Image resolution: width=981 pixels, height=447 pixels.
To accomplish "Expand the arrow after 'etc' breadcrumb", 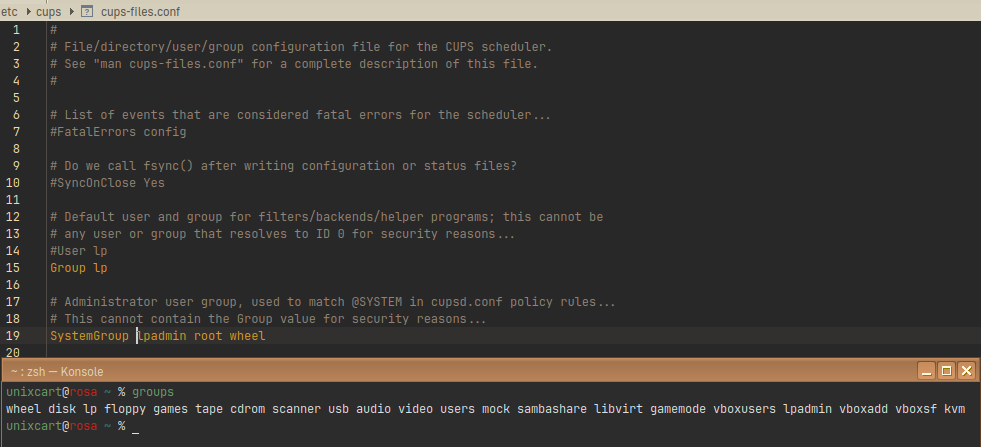I will point(26,10).
